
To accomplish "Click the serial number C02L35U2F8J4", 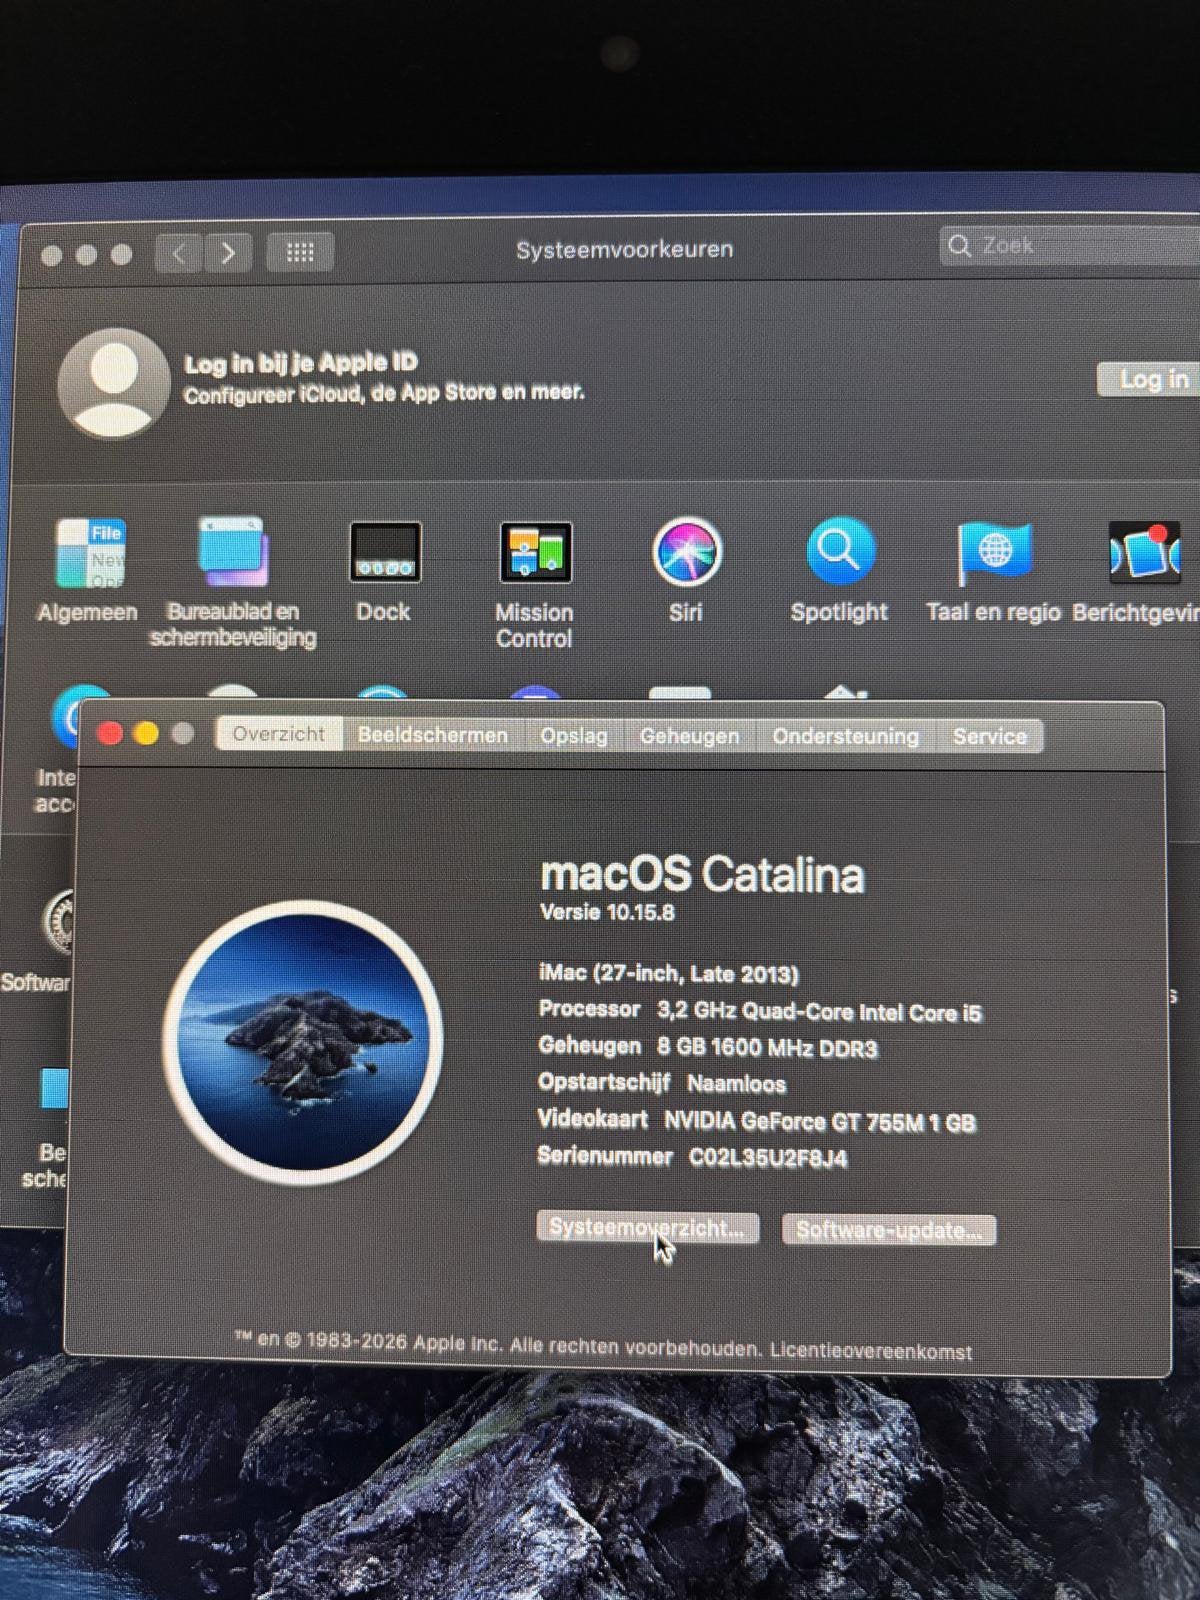I will [x=768, y=1158].
